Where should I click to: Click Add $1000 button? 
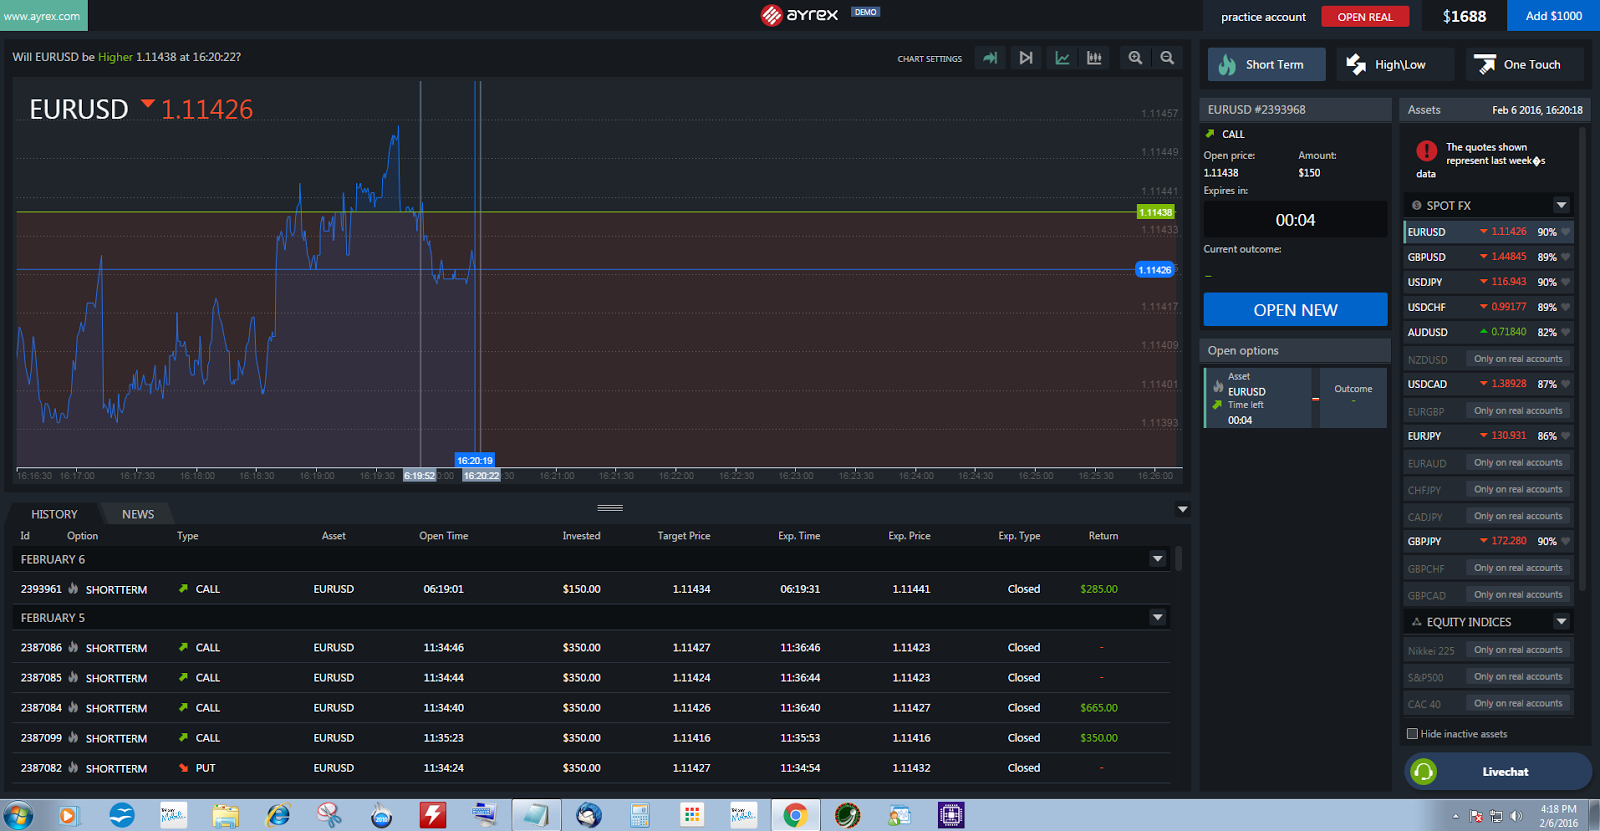[x=1553, y=16]
